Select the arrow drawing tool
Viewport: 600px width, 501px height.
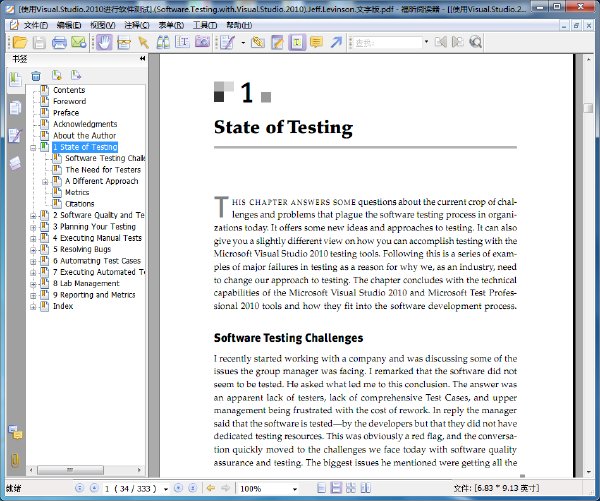coord(336,42)
